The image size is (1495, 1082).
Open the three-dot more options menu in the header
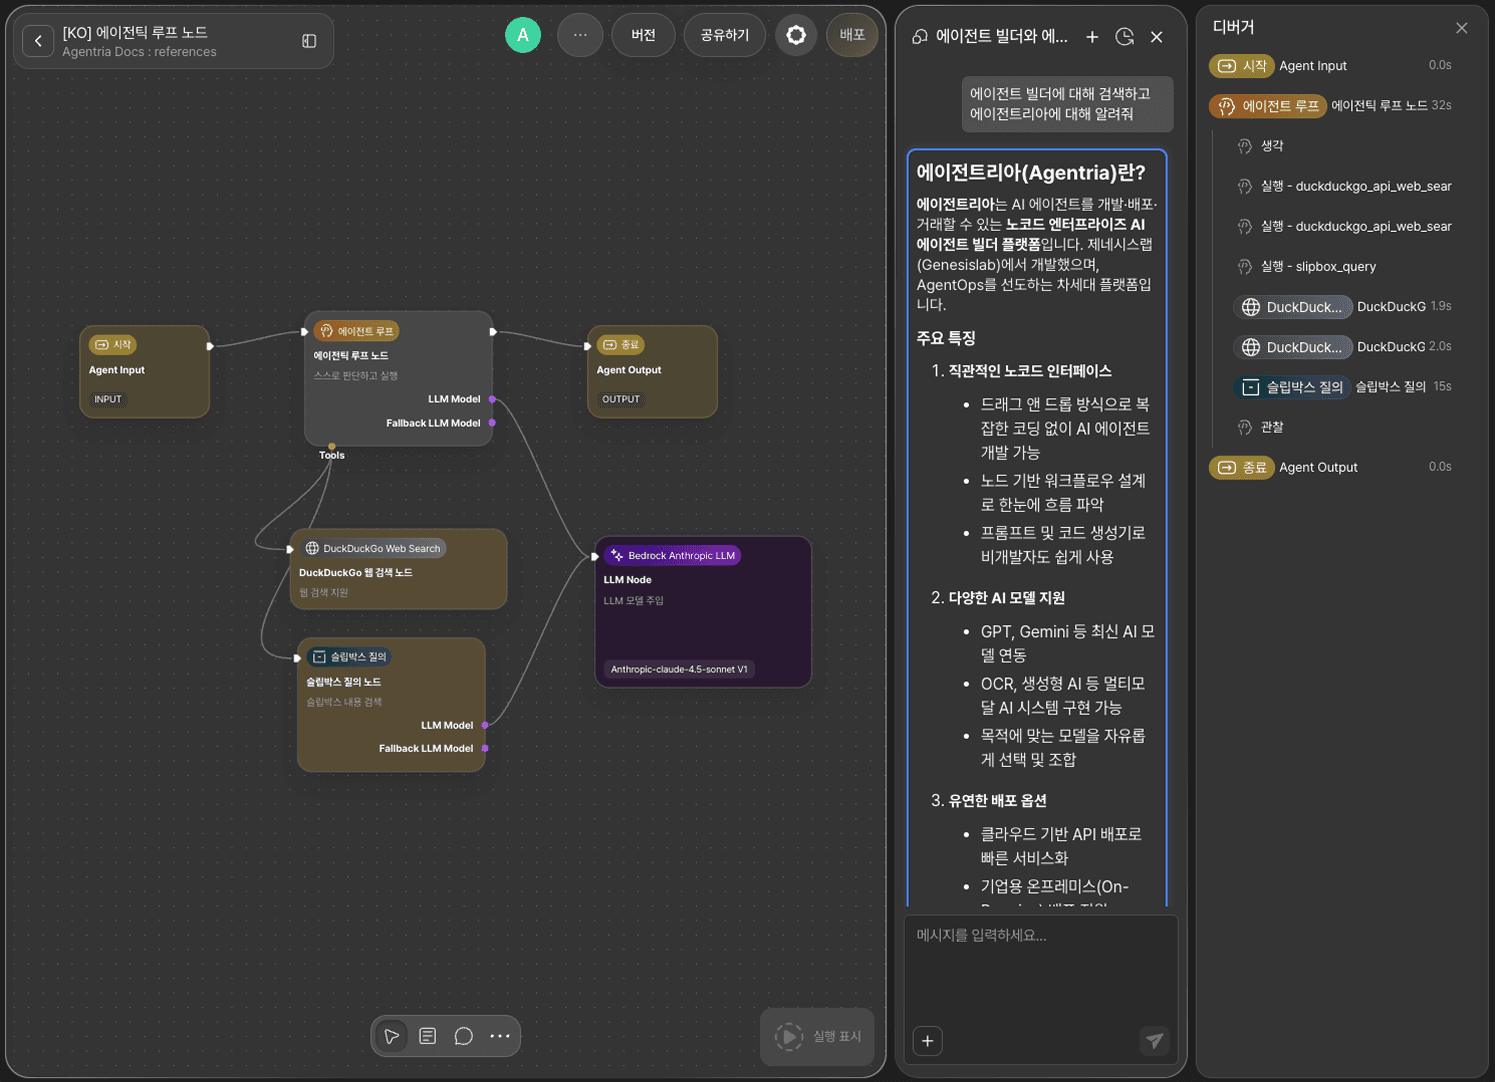580,35
